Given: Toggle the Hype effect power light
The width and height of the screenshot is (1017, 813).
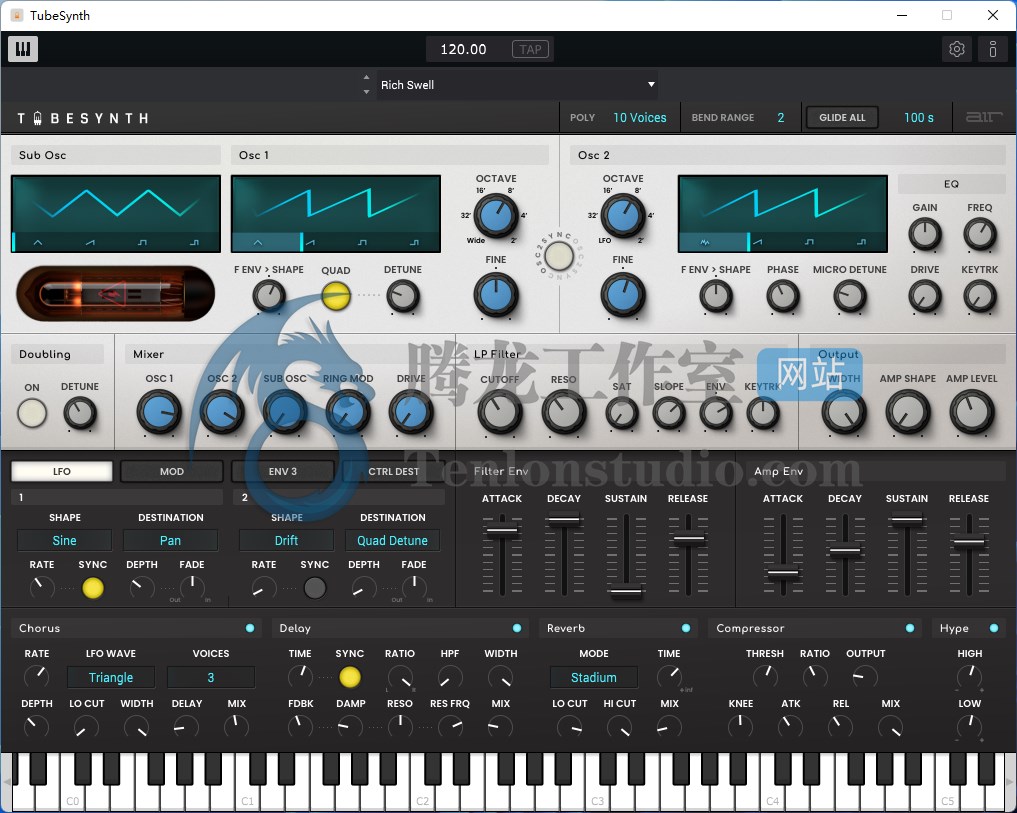Looking at the screenshot, I should click(994, 628).
